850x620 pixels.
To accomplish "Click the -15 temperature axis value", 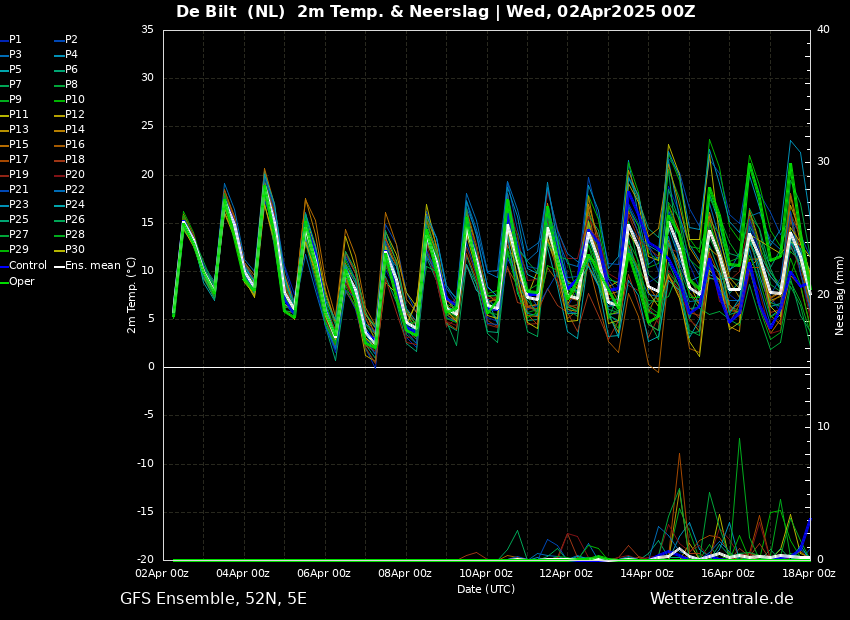I will (x=146, y=512).
